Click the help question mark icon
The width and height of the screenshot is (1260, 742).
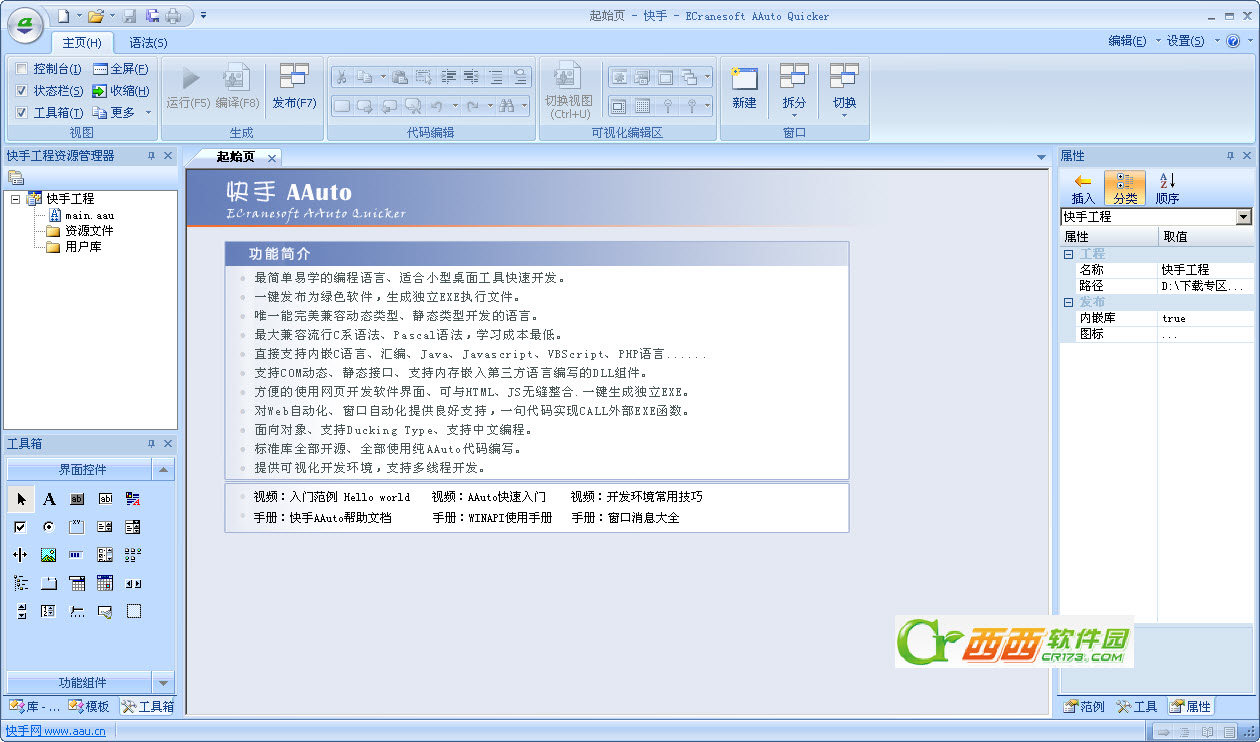(x=1233, y=41)
